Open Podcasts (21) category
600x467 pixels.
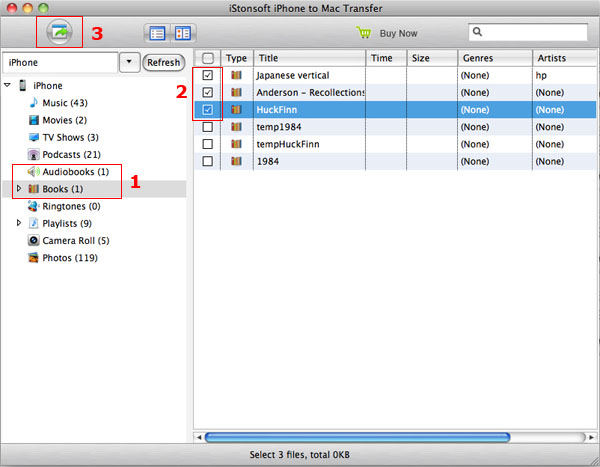64,155
